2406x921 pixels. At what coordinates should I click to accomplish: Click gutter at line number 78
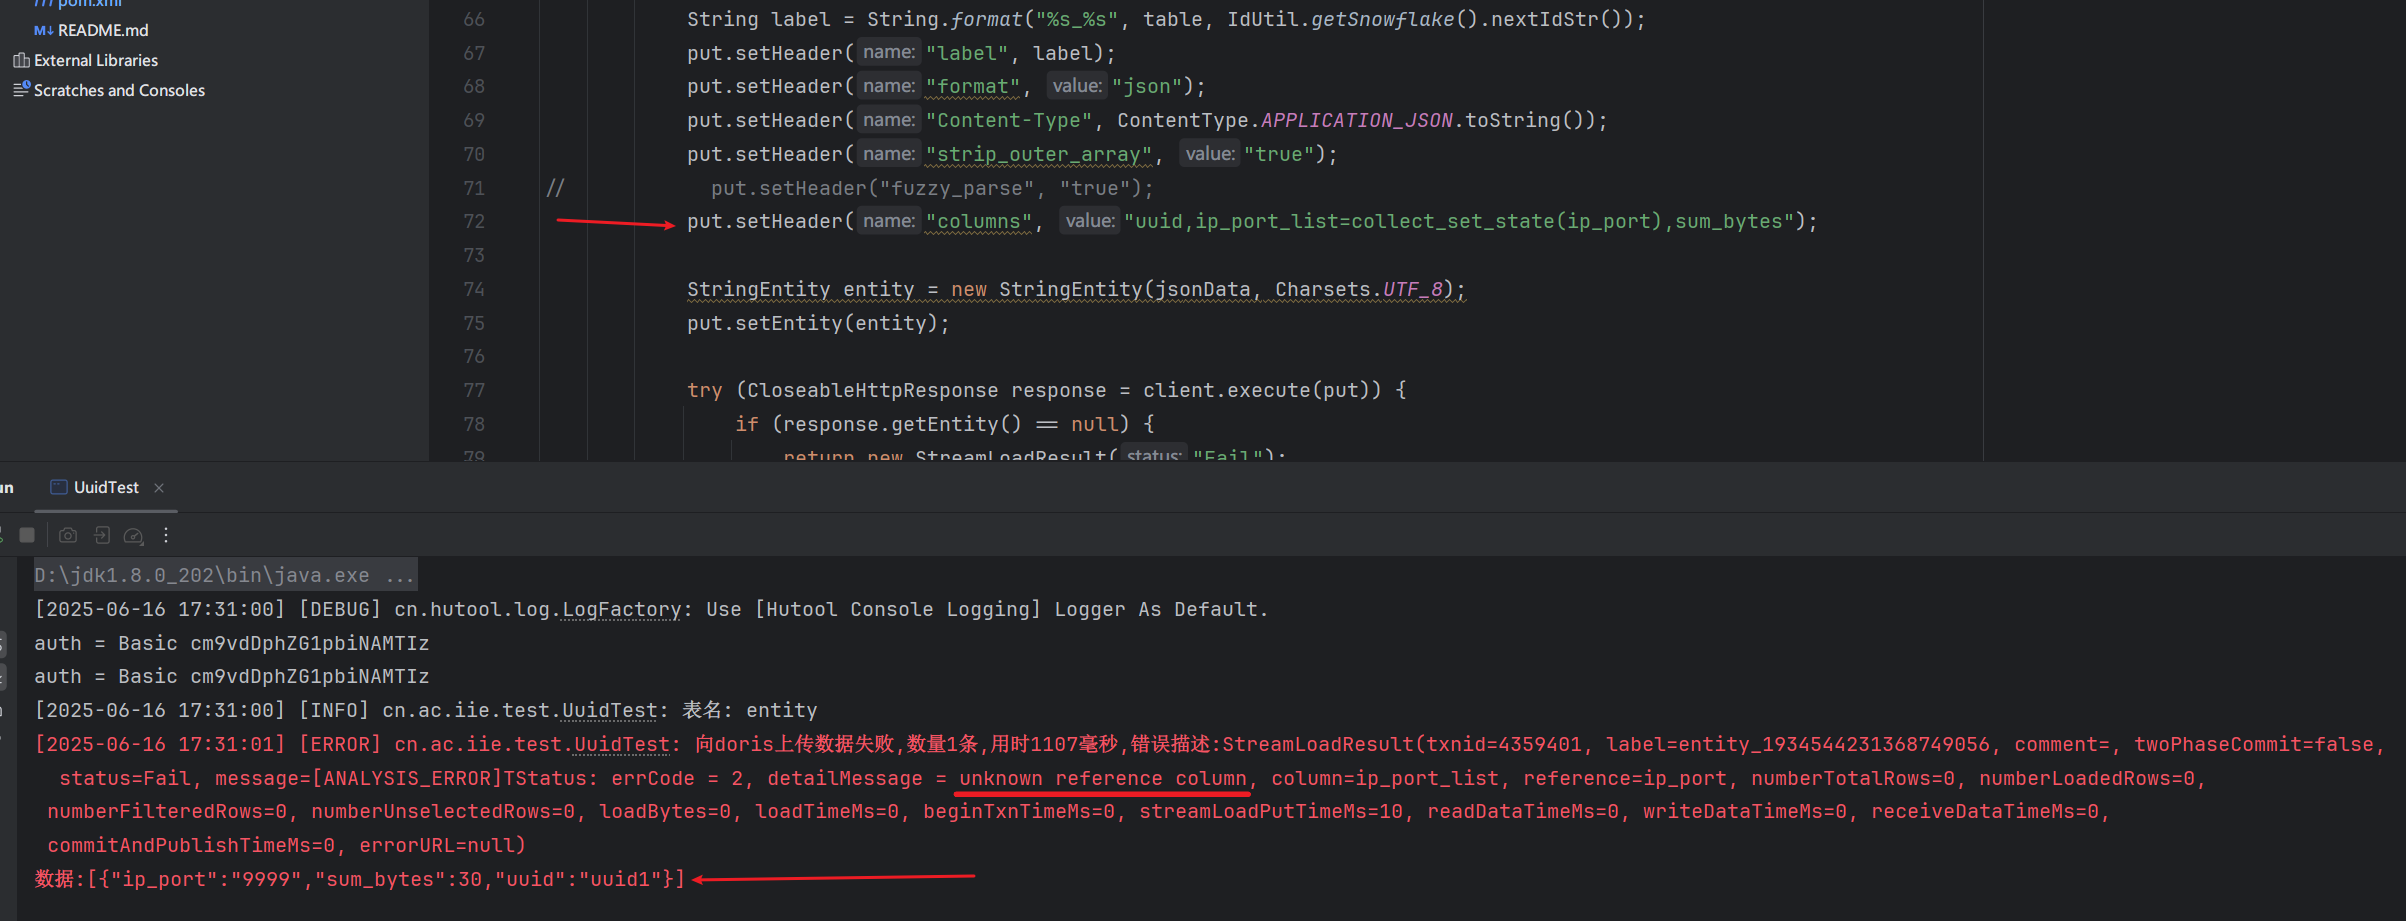pos(474,424)
